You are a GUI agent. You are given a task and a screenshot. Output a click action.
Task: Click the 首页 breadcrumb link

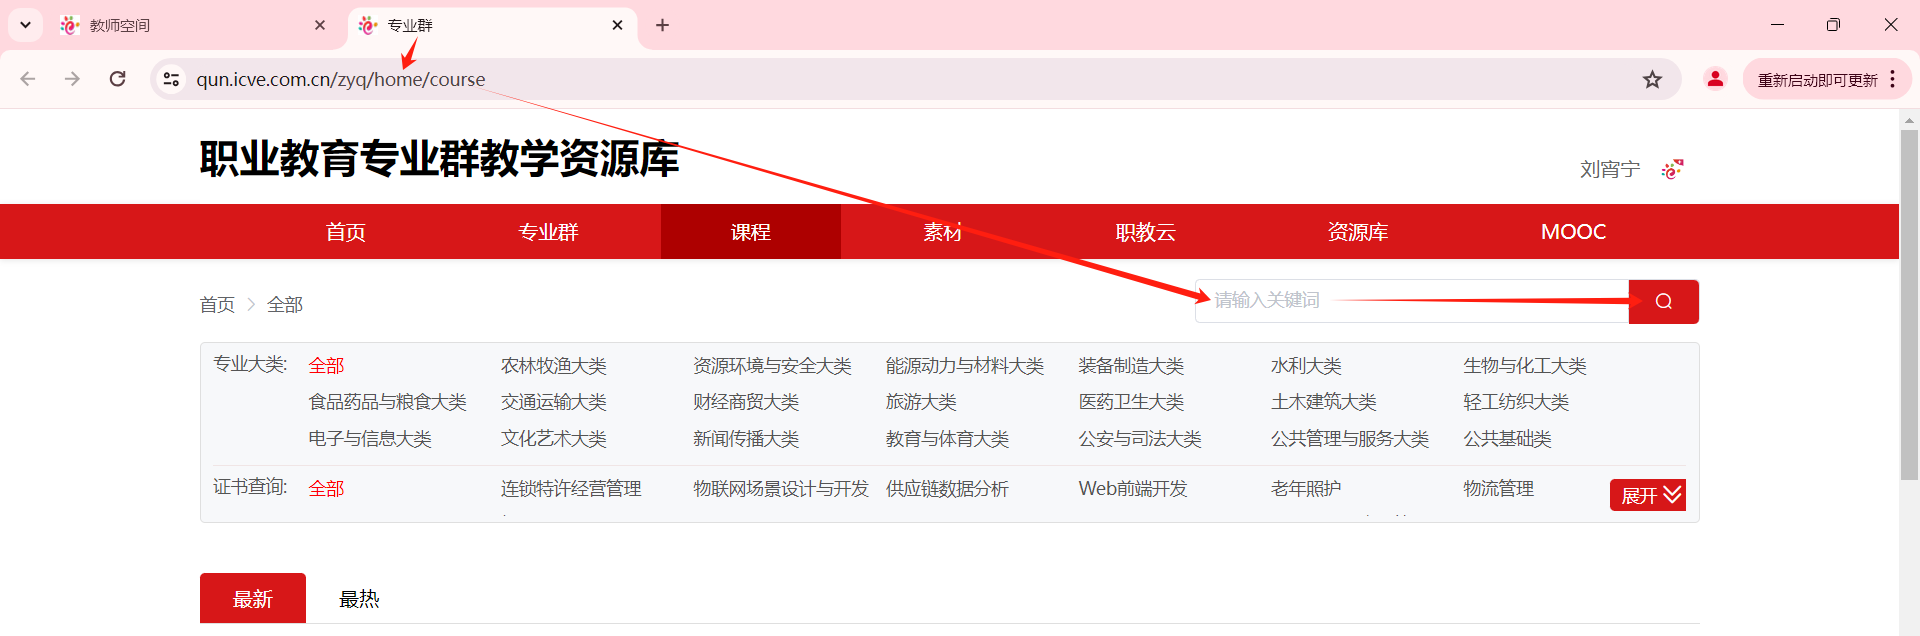[217, 305]
